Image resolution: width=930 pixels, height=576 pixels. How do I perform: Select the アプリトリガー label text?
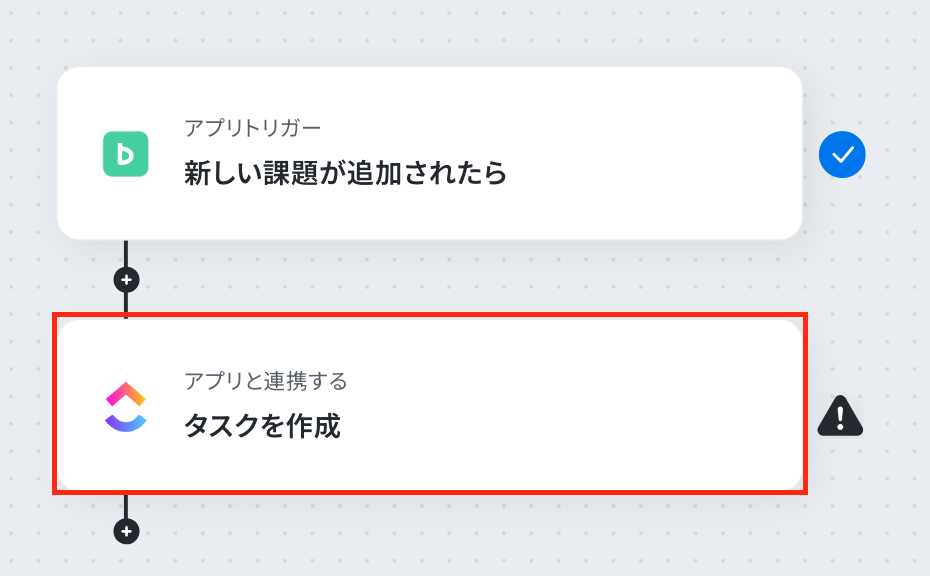253,128
